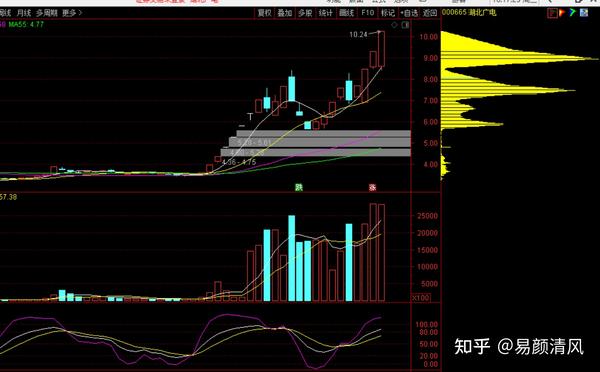Open the 复权 adjustment menu
The width and height of the screenshot is (600, 372).
point(264,13)
